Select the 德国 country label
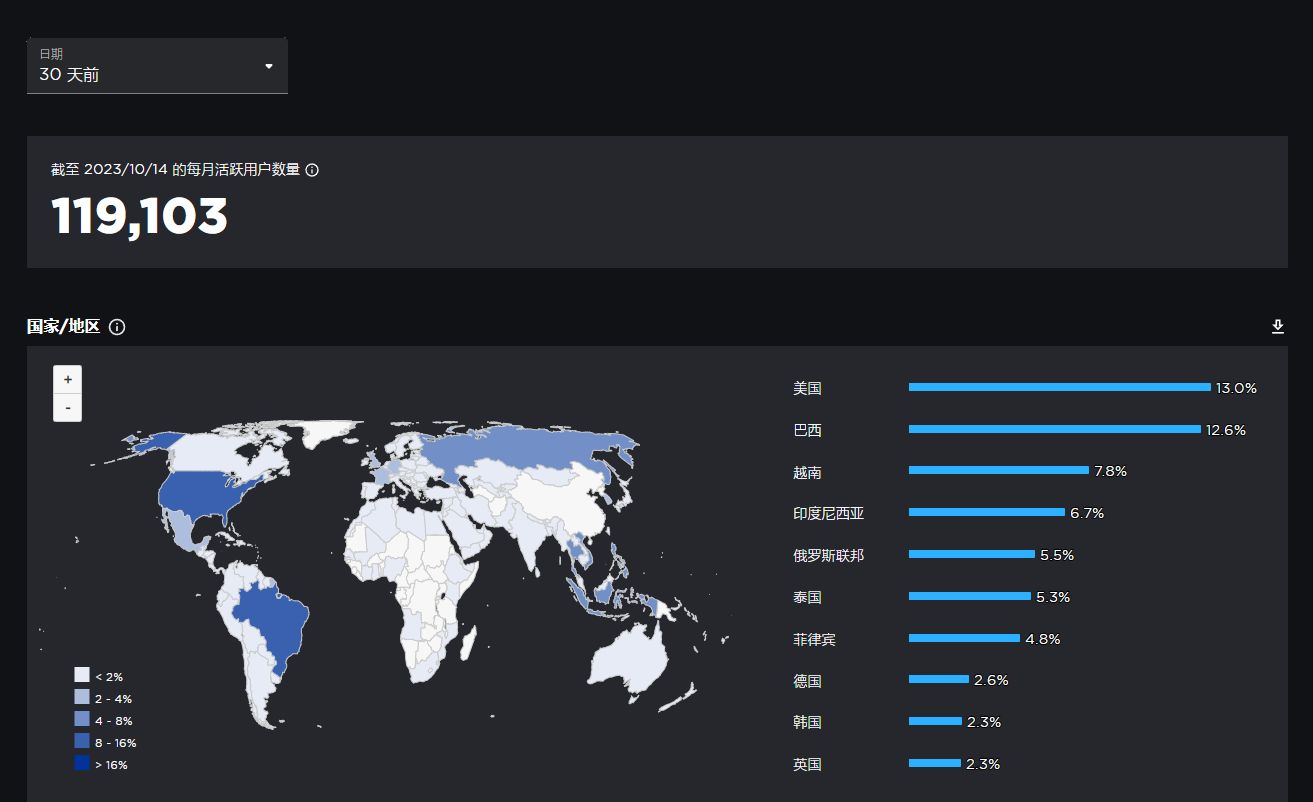The height and width of the screenshot is (802, 1313). point(807,681)
